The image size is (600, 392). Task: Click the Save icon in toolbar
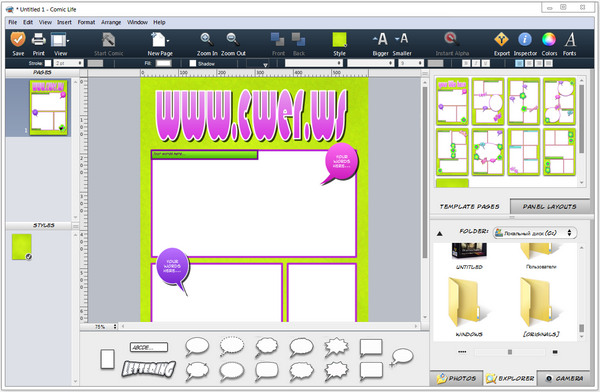pos(18,39)
